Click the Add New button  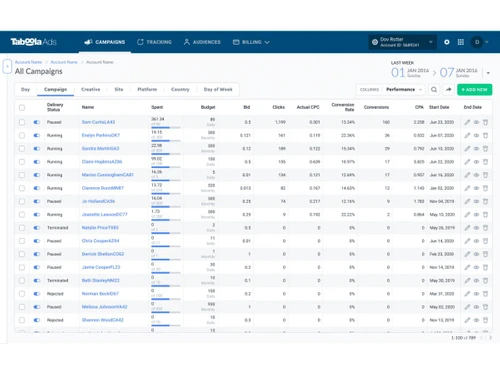tap(475, 89)
